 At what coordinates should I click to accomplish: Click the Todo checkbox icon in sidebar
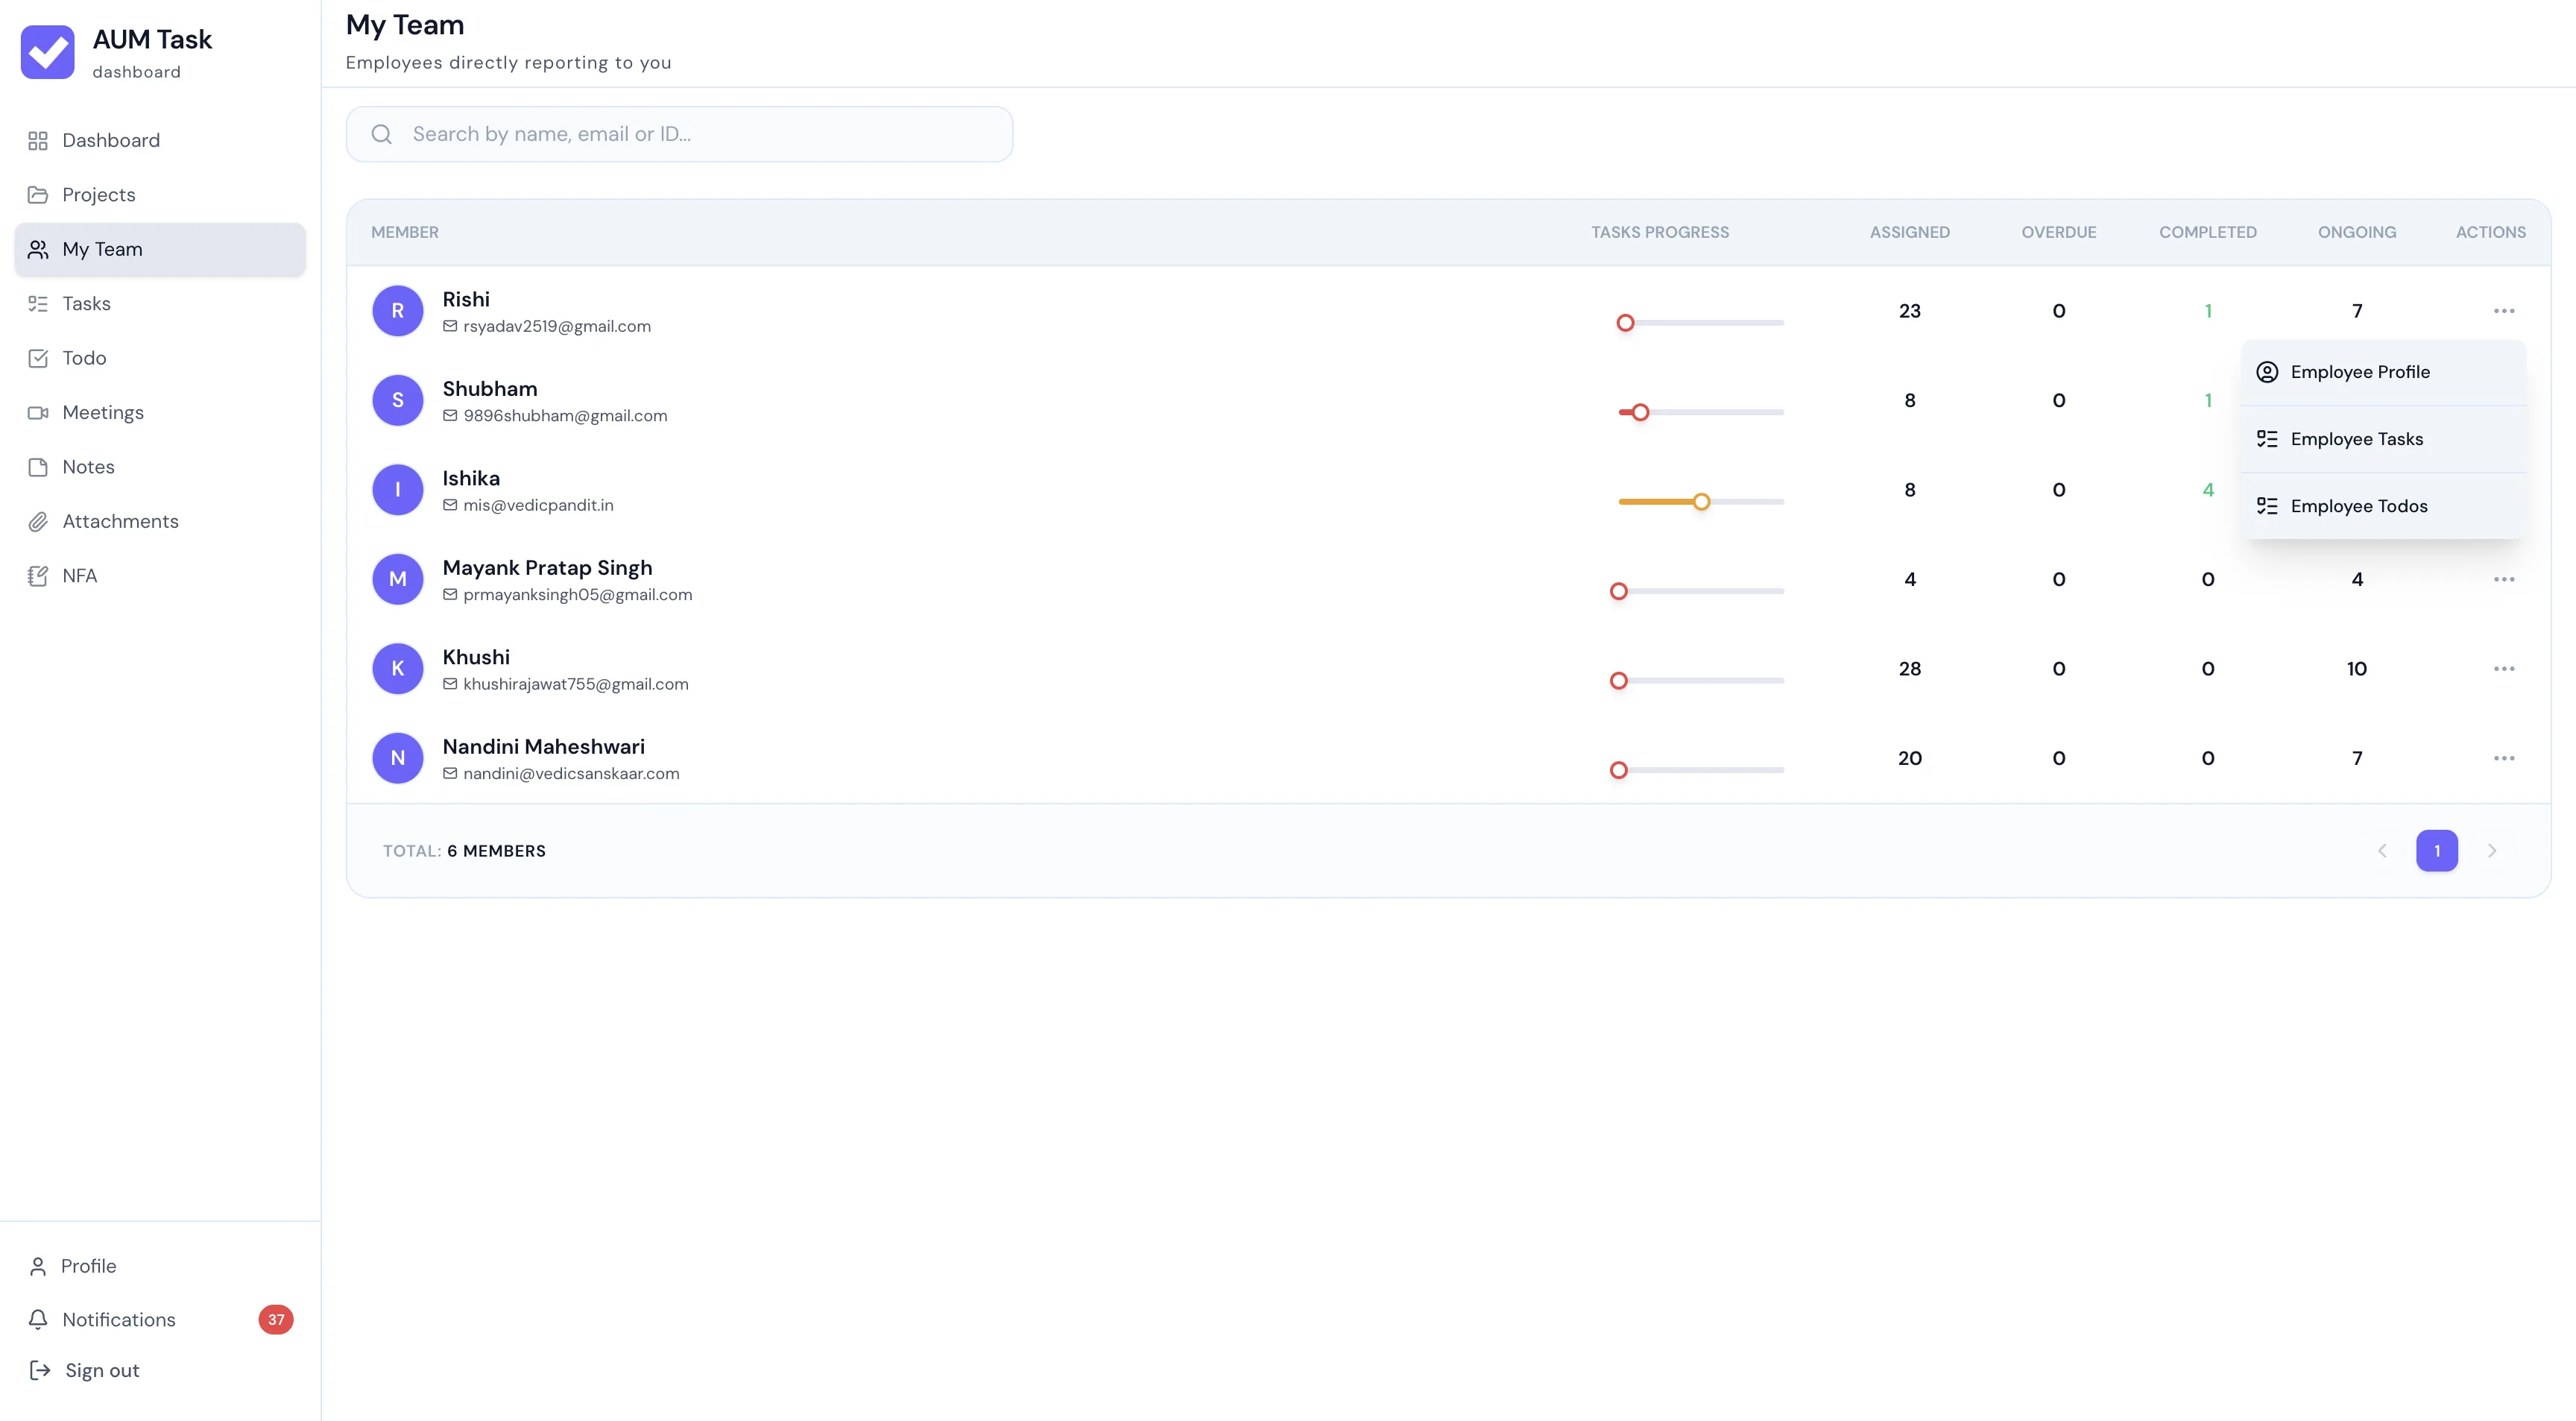pos(38,358)
